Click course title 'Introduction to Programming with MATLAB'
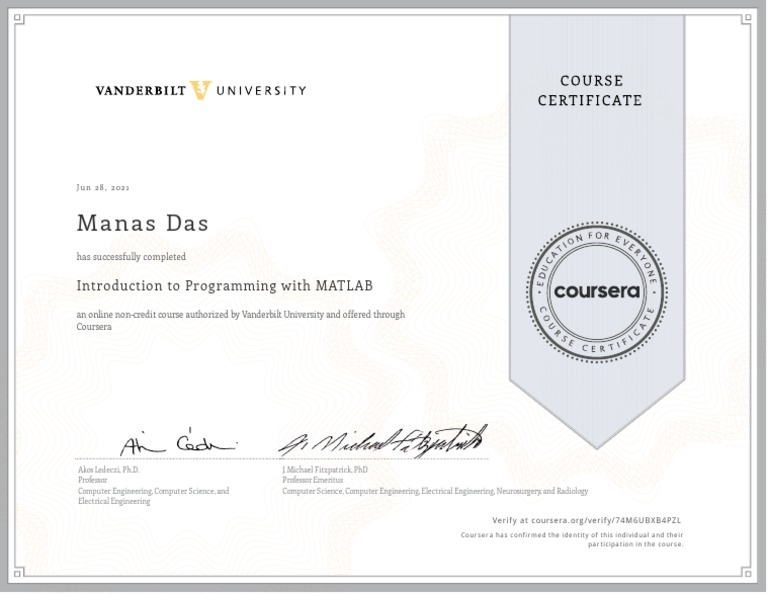This screenshot has height=594, width=768. tap(225, 286)
